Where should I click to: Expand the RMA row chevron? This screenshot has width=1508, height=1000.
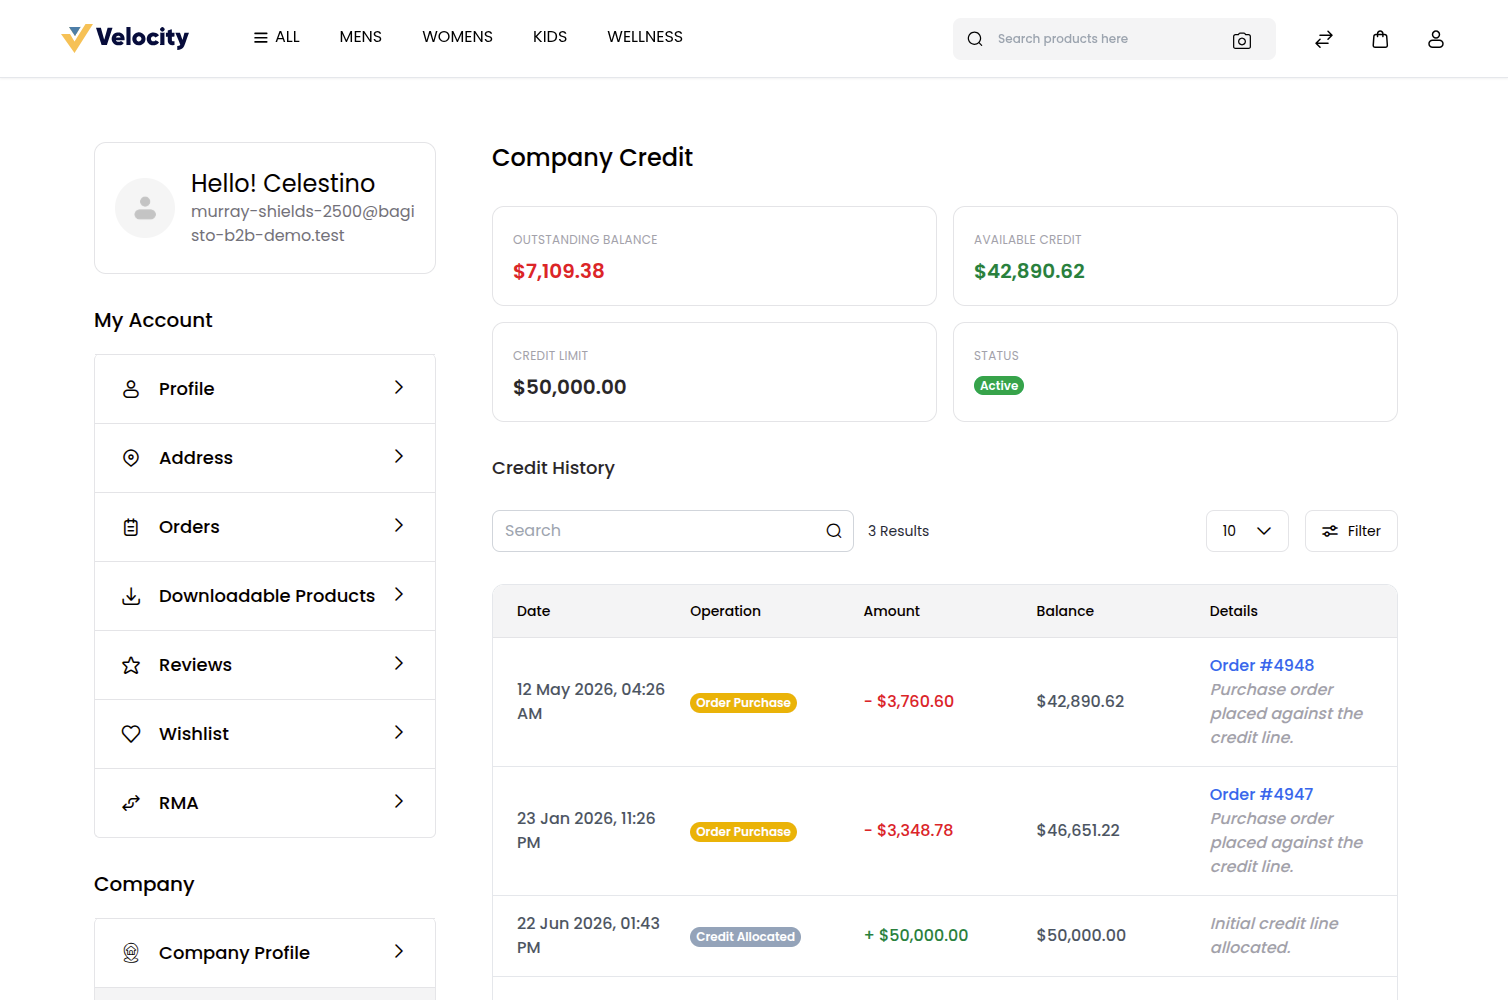(x=399, y=801)
